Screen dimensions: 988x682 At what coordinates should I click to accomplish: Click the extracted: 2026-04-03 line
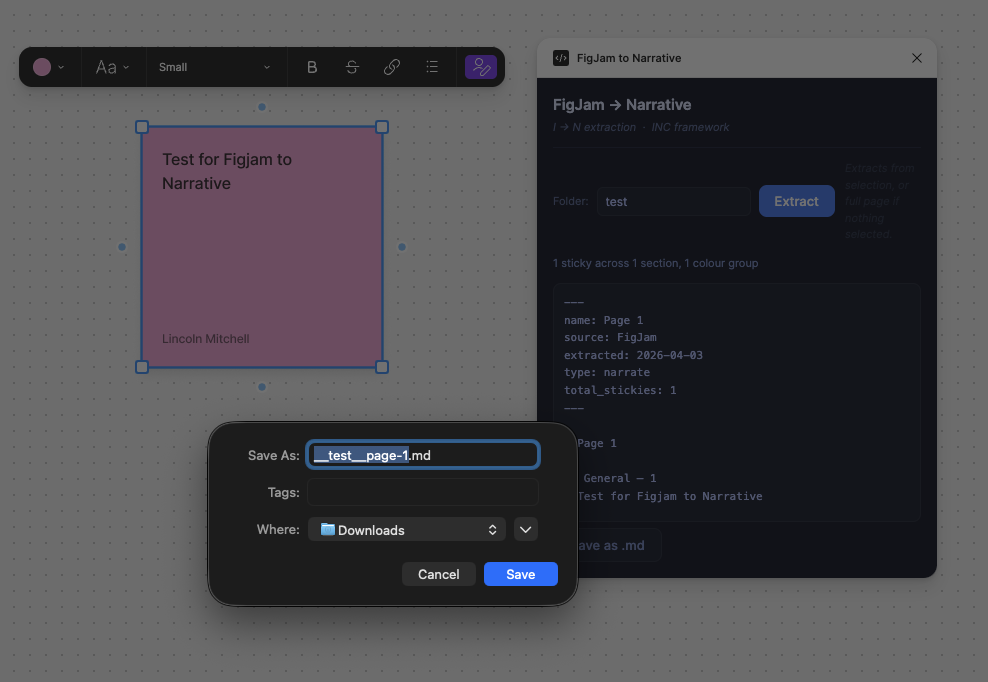tap(633, 355)
